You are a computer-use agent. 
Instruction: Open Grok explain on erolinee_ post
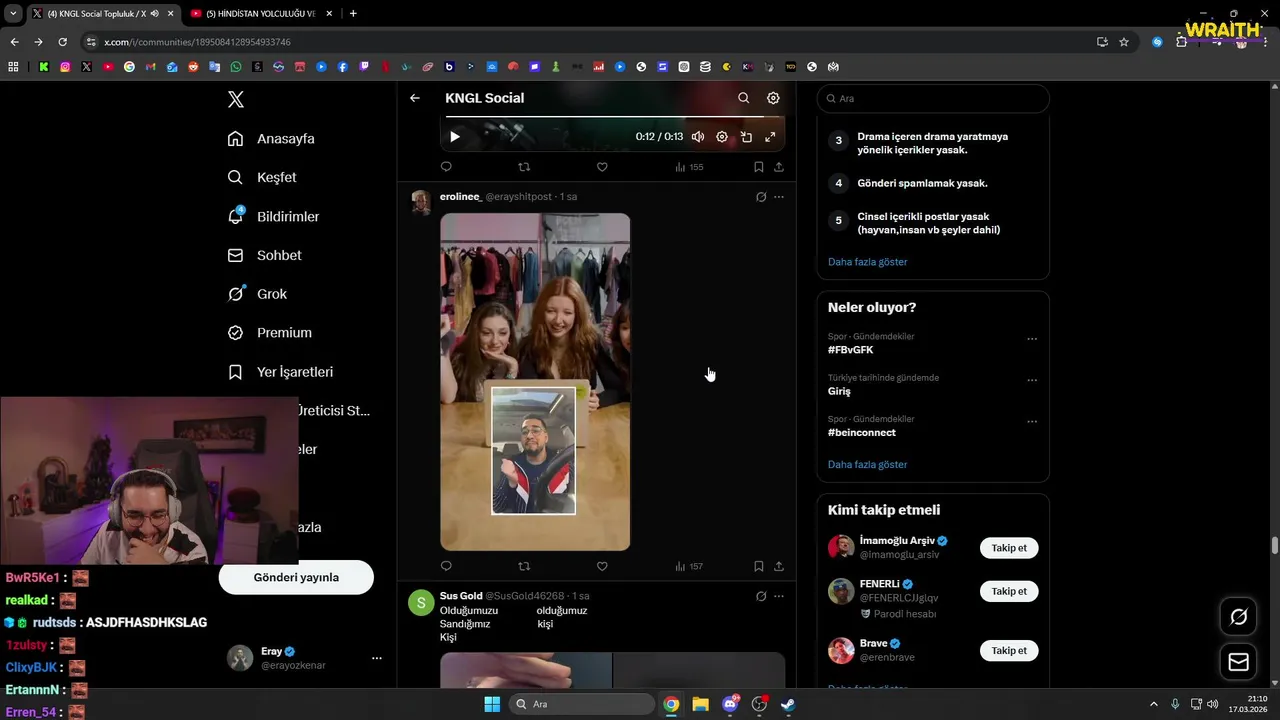pos(761,197)
